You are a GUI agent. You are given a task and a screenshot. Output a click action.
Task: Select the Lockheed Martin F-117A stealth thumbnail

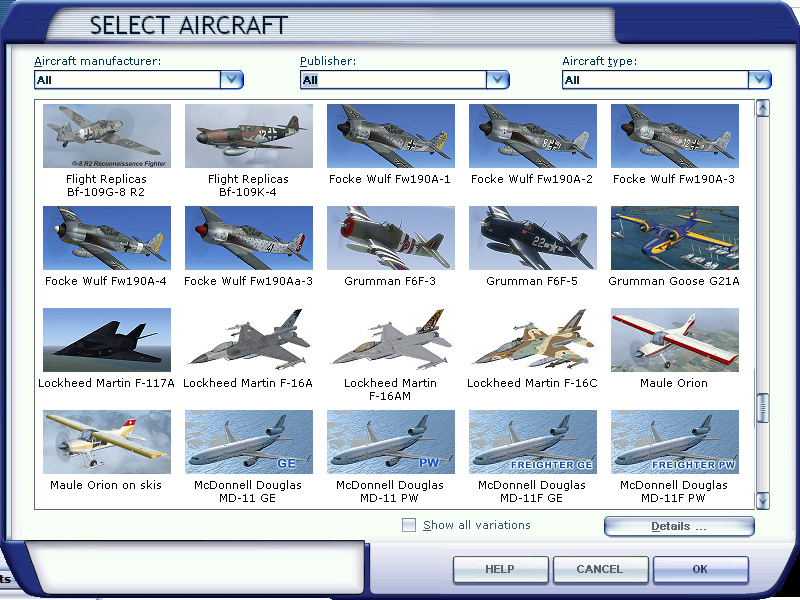[x=107, y=340]
